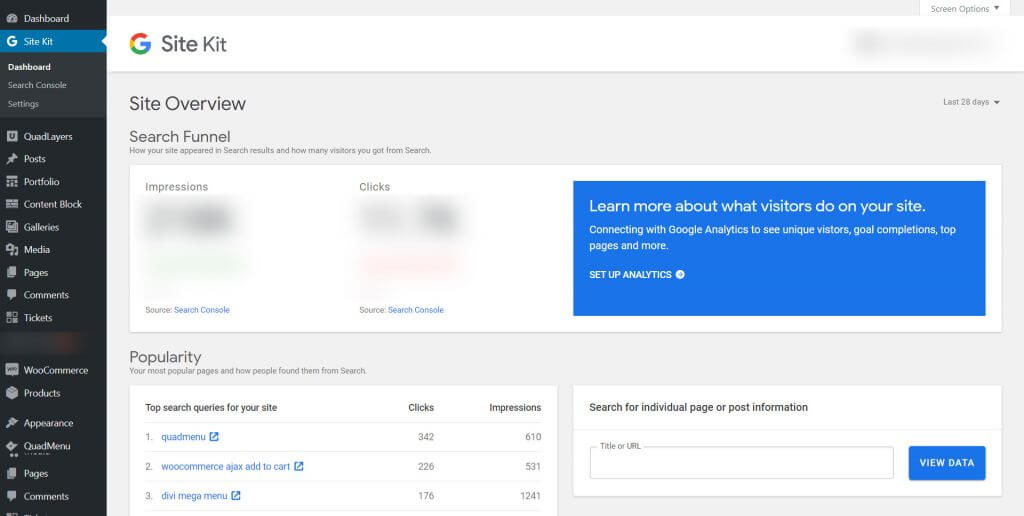
Task: Click the Site Kit G icon in sidebar
Action: 12,41
